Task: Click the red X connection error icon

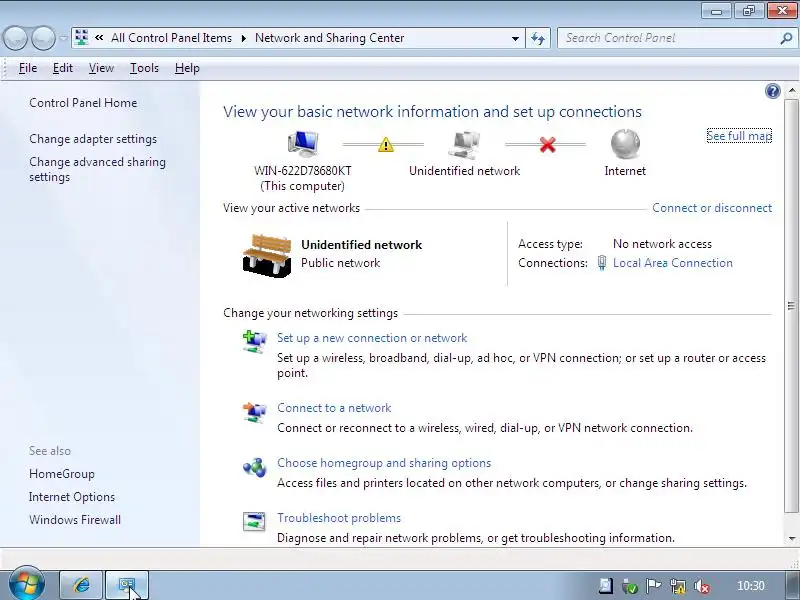Action: [x=547, y=144]
